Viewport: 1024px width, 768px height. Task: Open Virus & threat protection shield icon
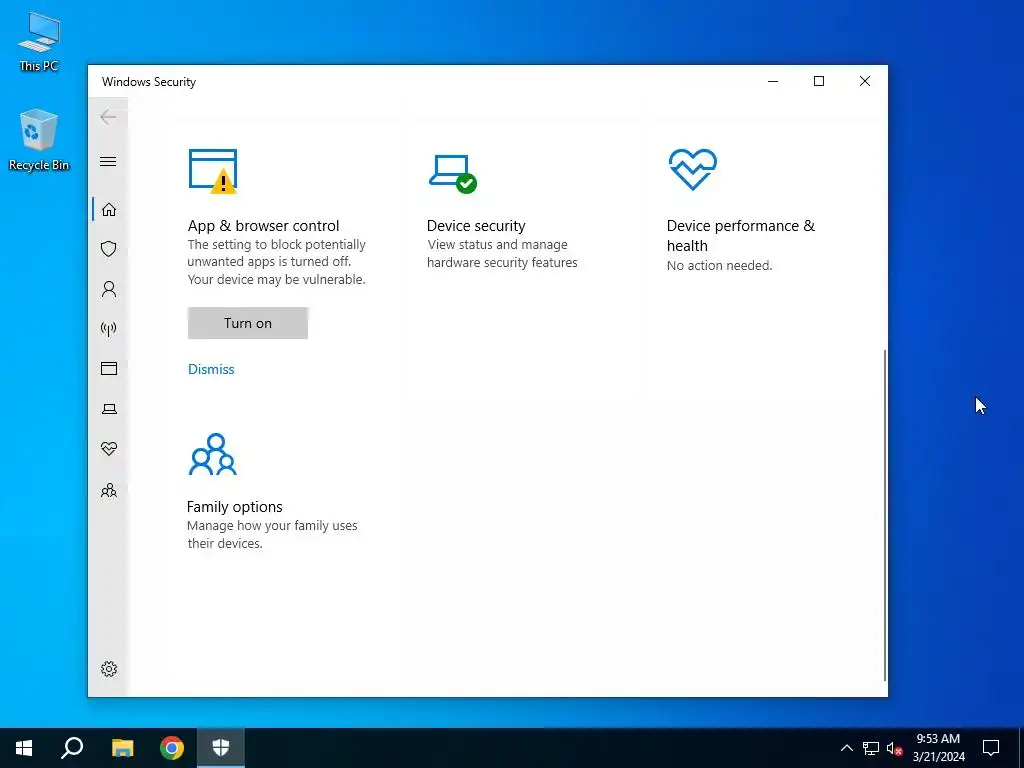pos(108,249)
